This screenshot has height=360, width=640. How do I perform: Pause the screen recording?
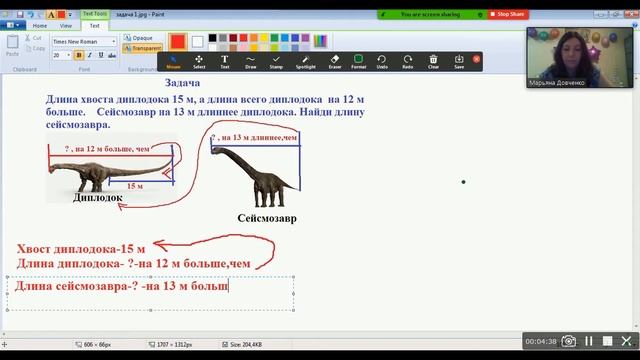point(588,341)
